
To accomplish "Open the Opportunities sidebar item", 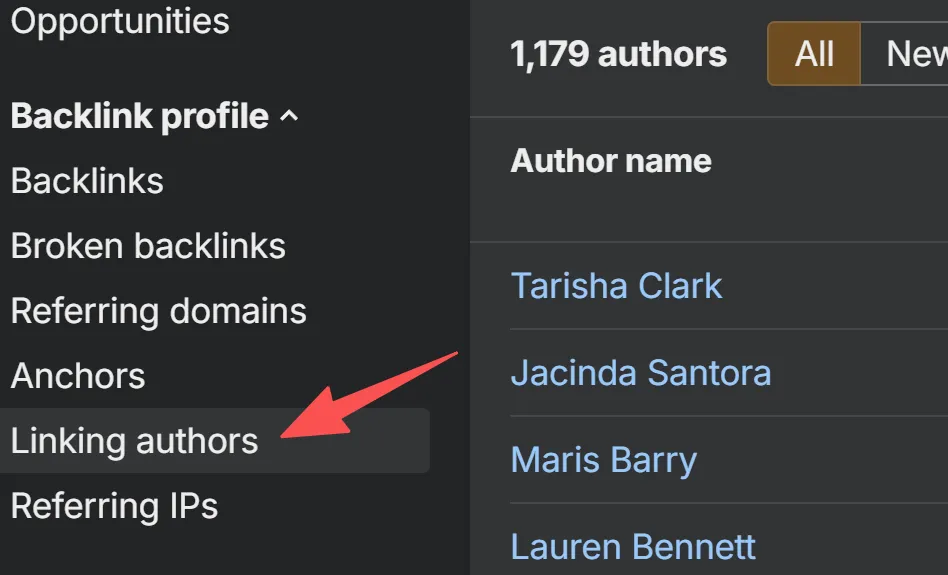I will [120, 21].
